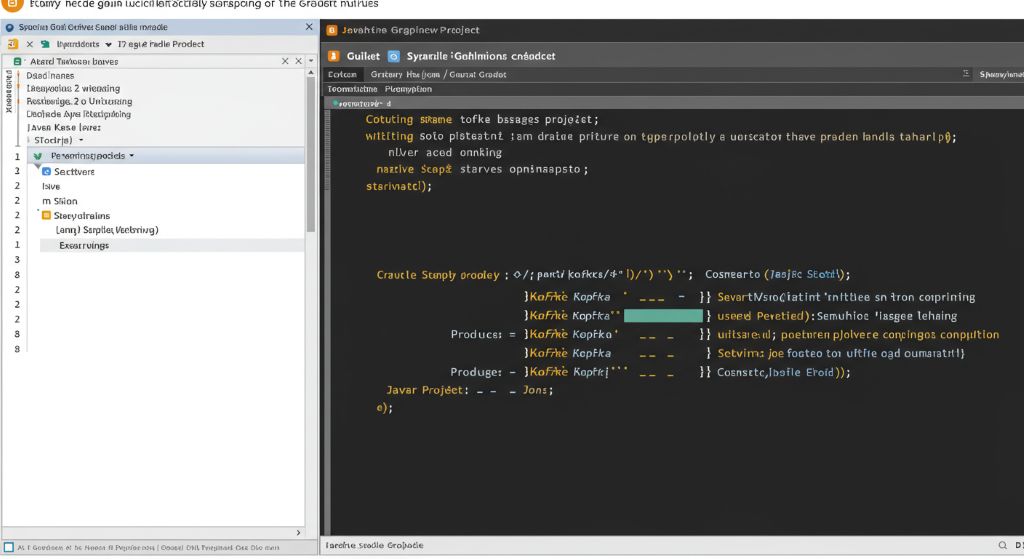The width and height of the screenshot is (1024, 559).
Task: Click the second X in the 'Atard Tenoser boves' row
Action: coord(298,61)
